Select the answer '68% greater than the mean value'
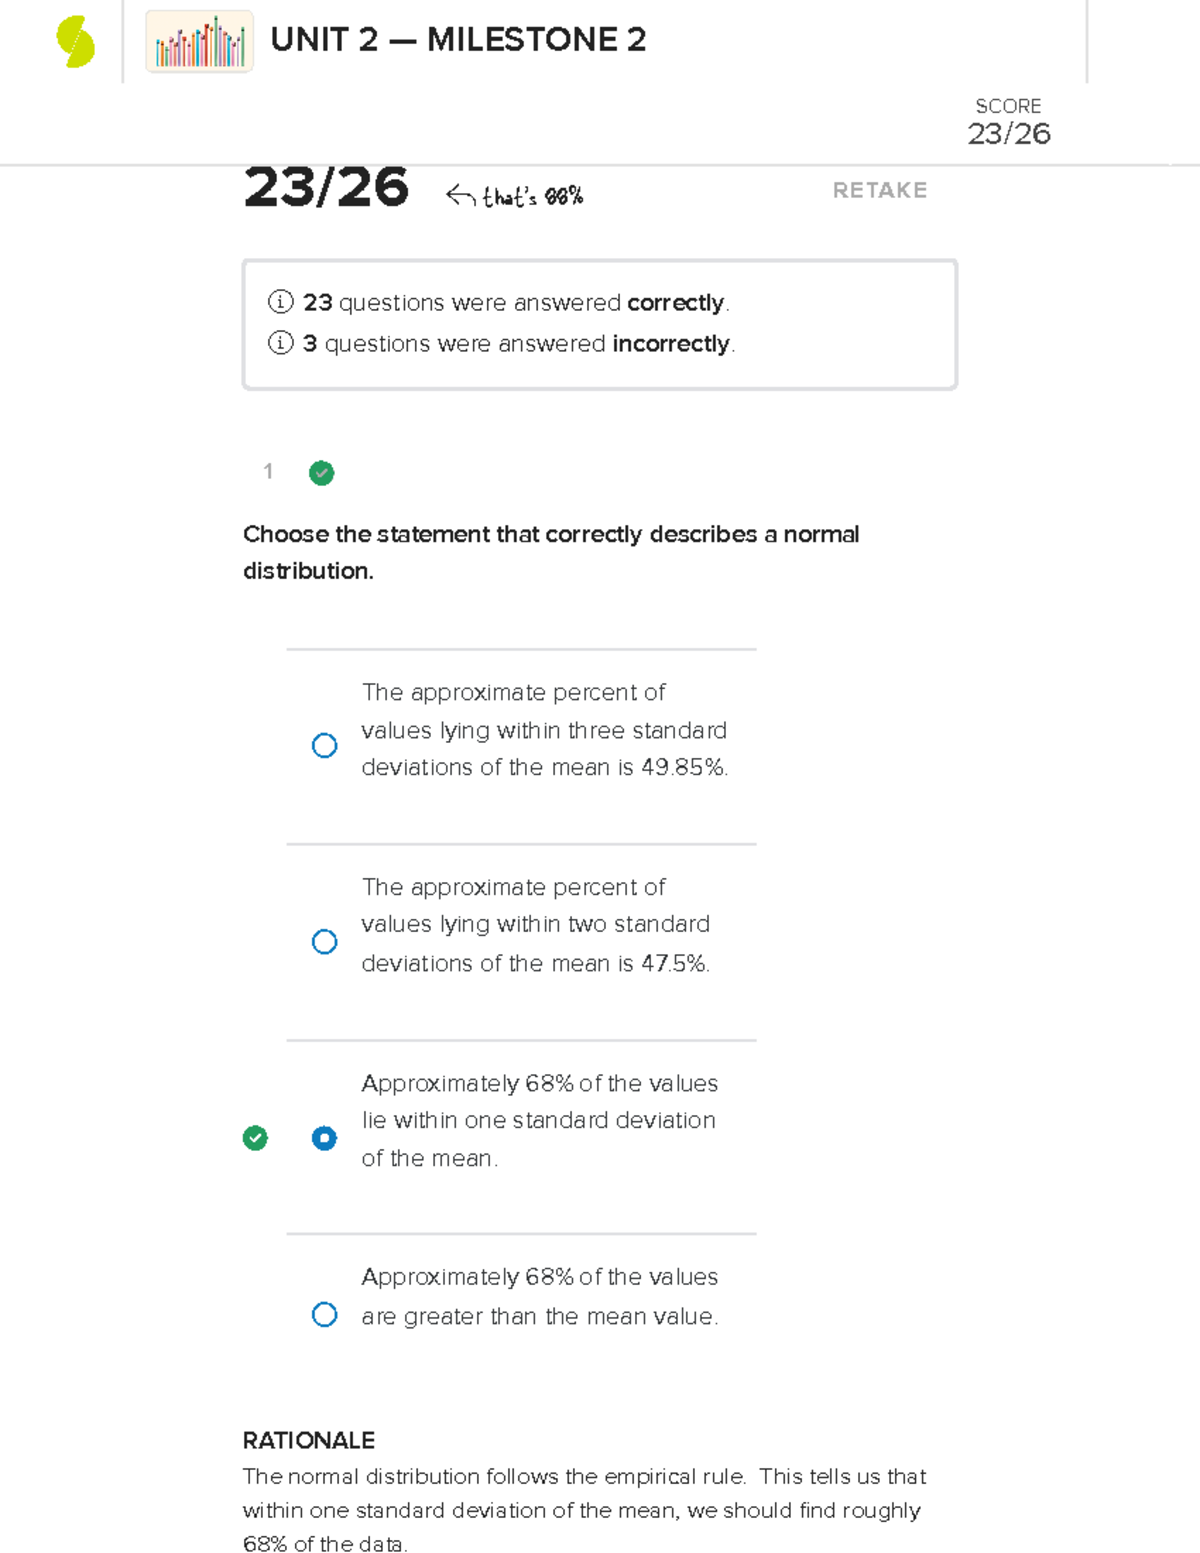 click(324, 1314)
